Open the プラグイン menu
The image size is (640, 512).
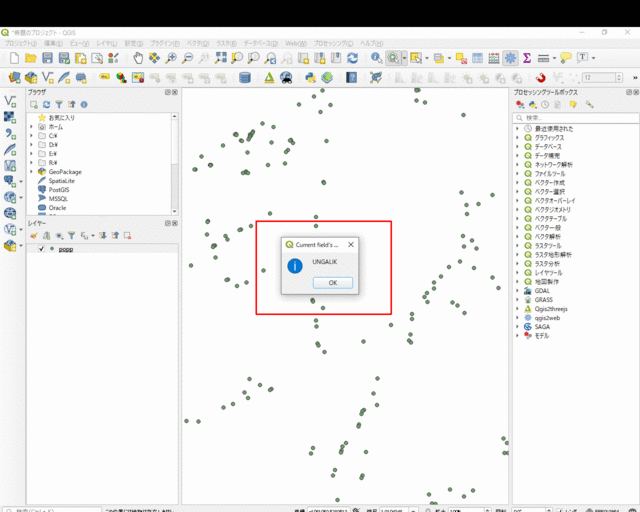(164, 43)
